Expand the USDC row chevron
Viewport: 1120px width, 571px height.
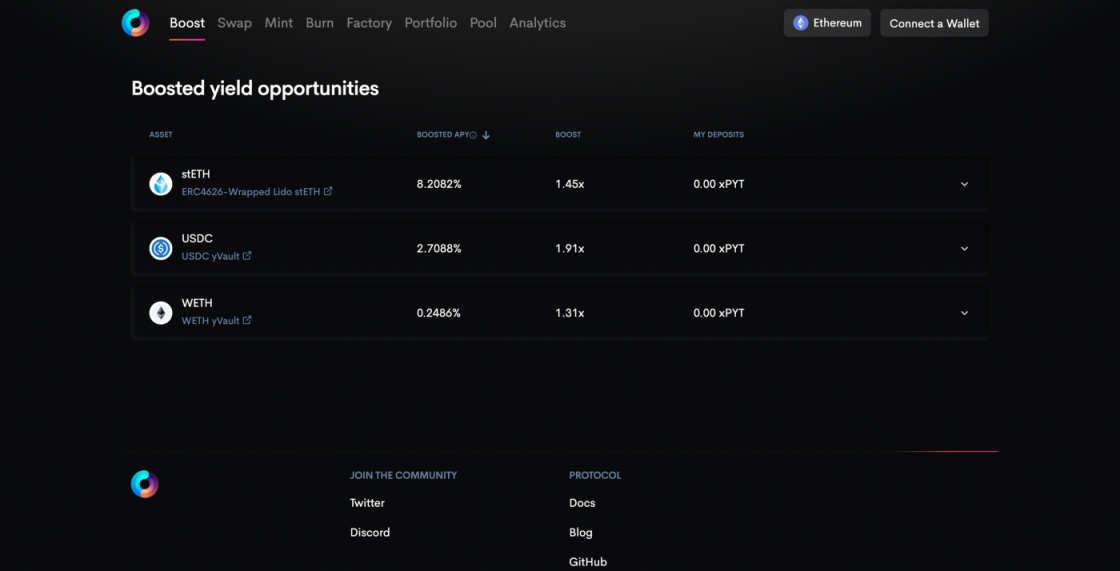click(964, 248)
